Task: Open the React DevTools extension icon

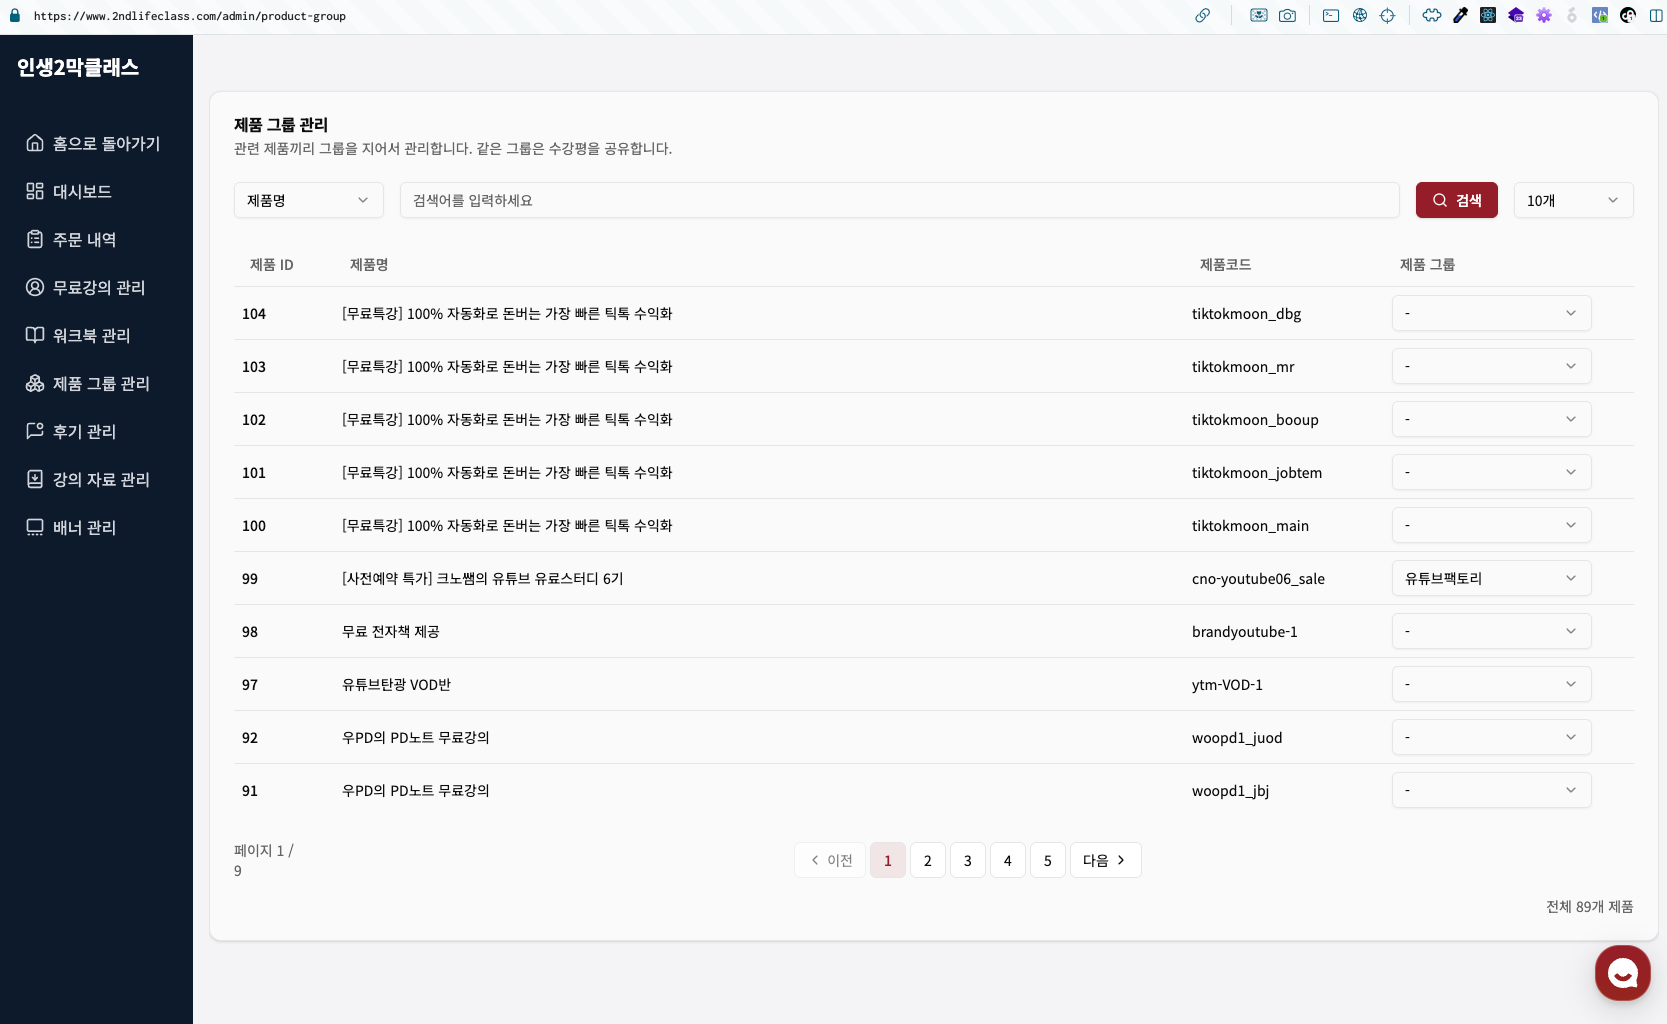Action: point(1488,16)
